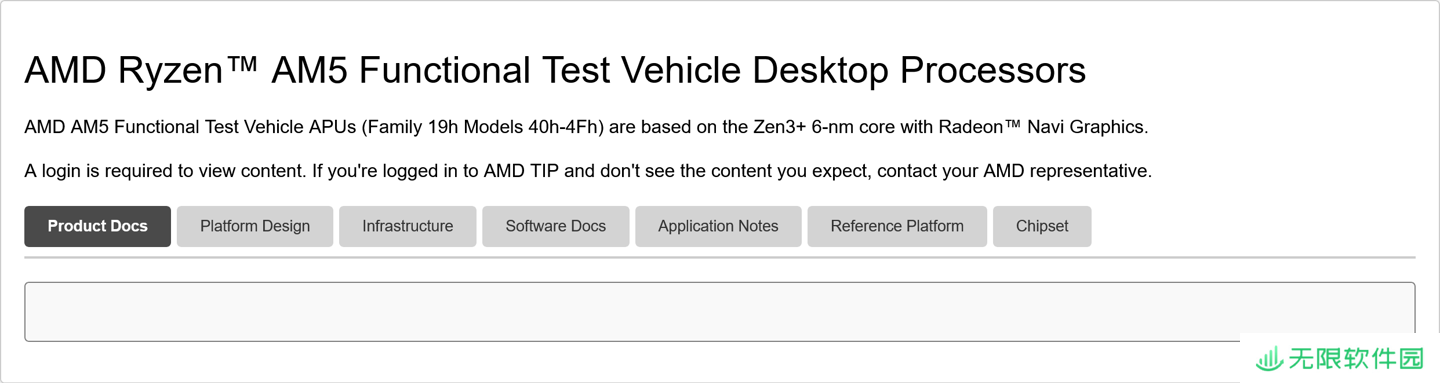The width and height of the screenshot is (1440, 383).
Task: Click the 无限软件园 watermark text
Action: click(x=1355, y=359)
